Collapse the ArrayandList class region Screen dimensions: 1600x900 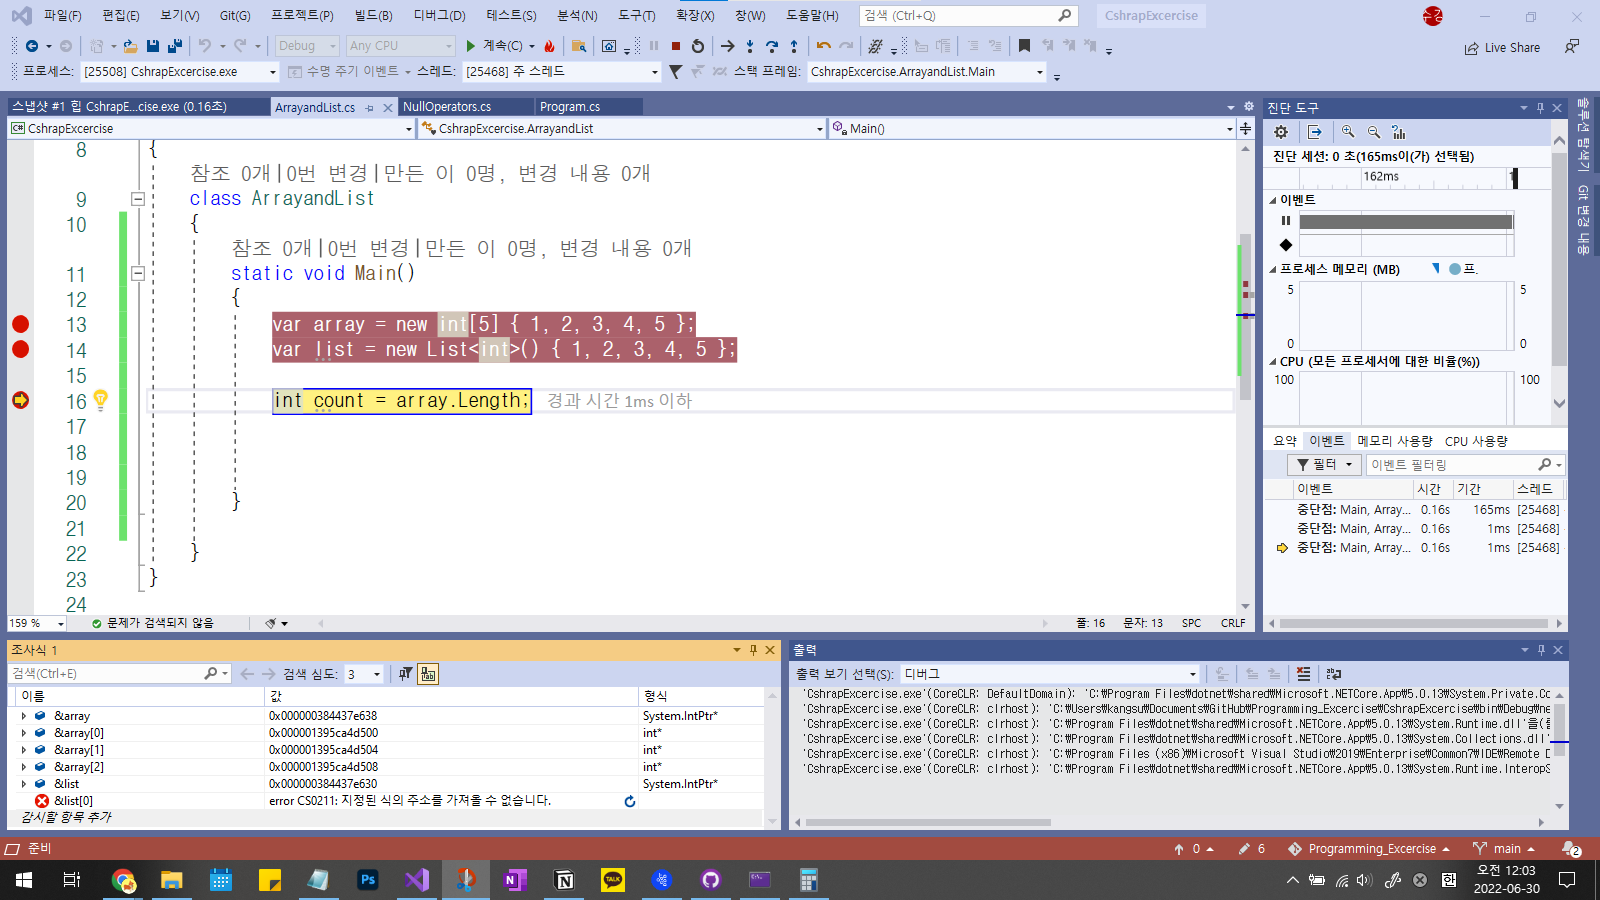click(138, 198)
